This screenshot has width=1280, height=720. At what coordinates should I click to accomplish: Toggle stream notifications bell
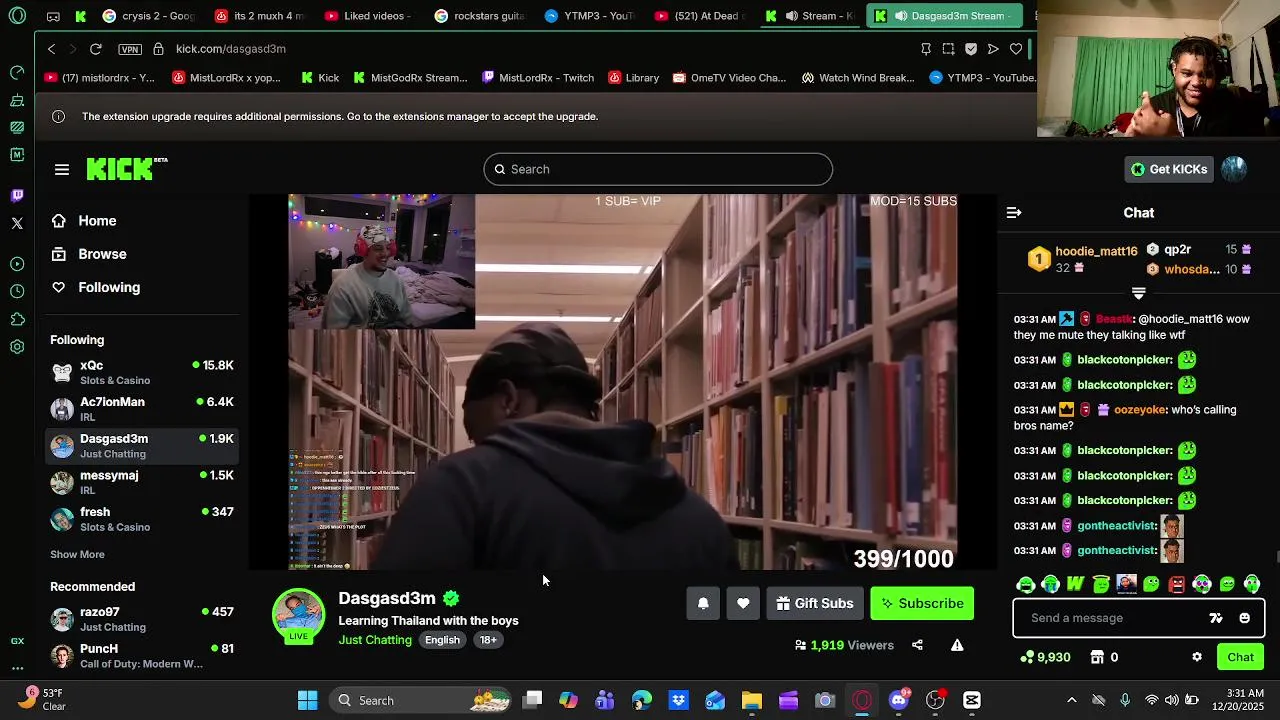pos(703,603)
